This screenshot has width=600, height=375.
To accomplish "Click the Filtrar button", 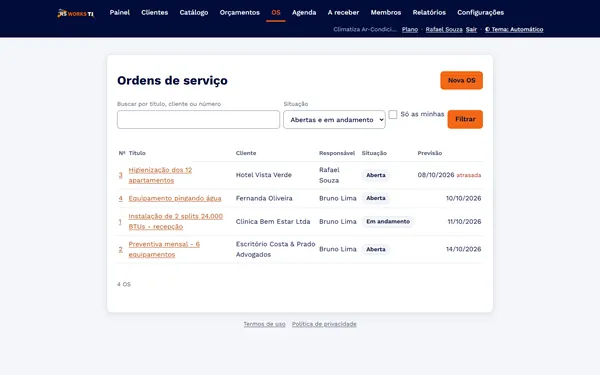I will pos(465,119).
